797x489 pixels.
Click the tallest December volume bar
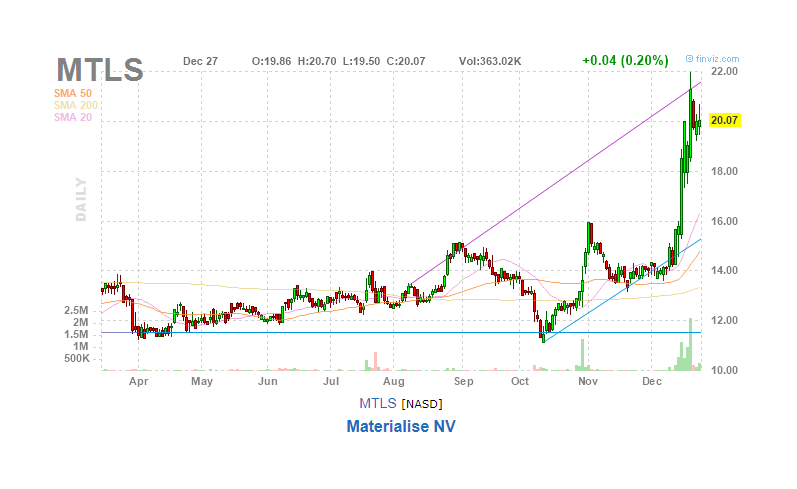691,344
